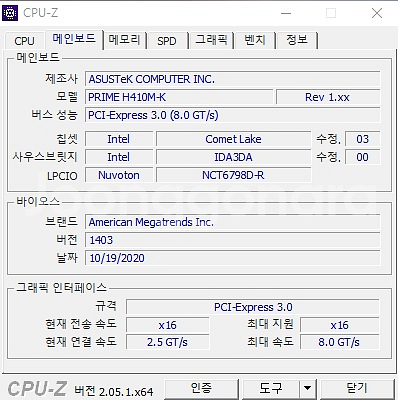
Task: Click the Comet Lake chipset field
Action: (233, 139)
